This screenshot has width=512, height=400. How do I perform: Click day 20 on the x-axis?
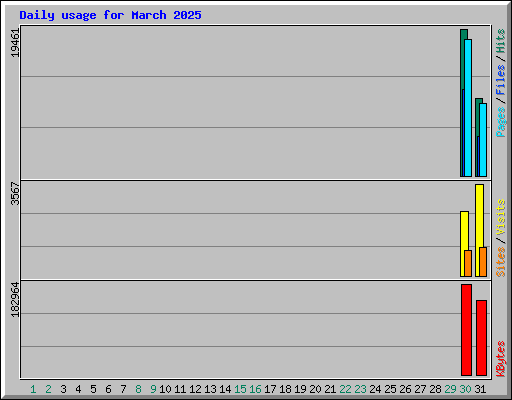click(315, 389)
